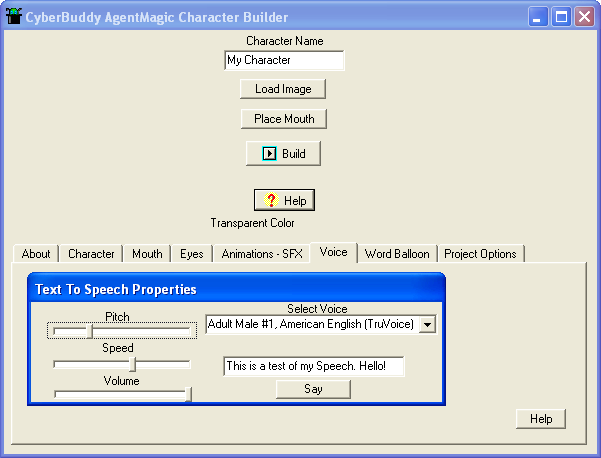Open the Animations - SFX tab

coord(262,254)
